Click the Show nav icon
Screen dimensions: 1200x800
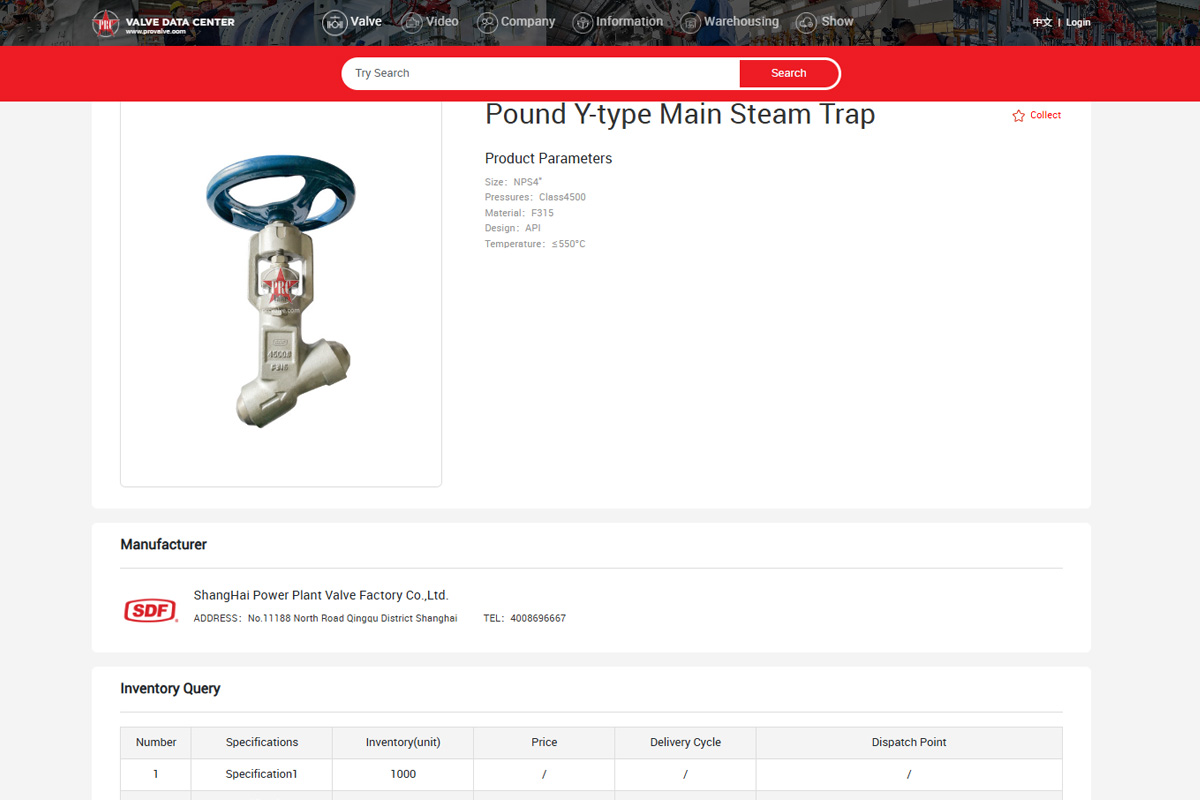click(806, 22)
